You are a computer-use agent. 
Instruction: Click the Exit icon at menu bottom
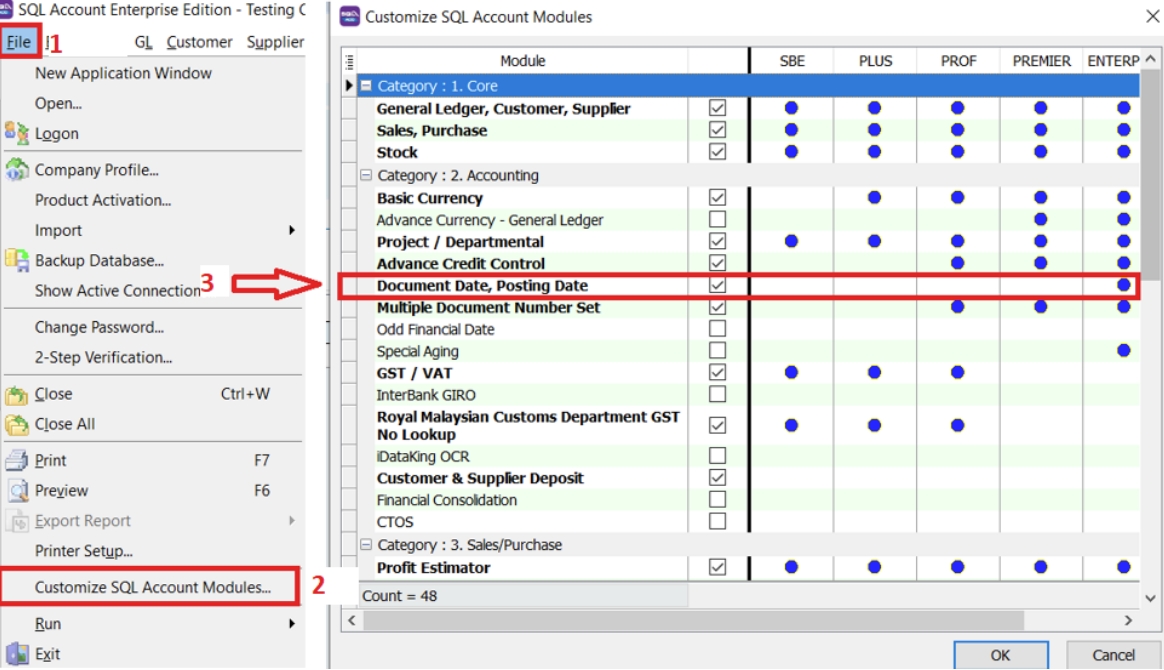(x=16, y=654)
